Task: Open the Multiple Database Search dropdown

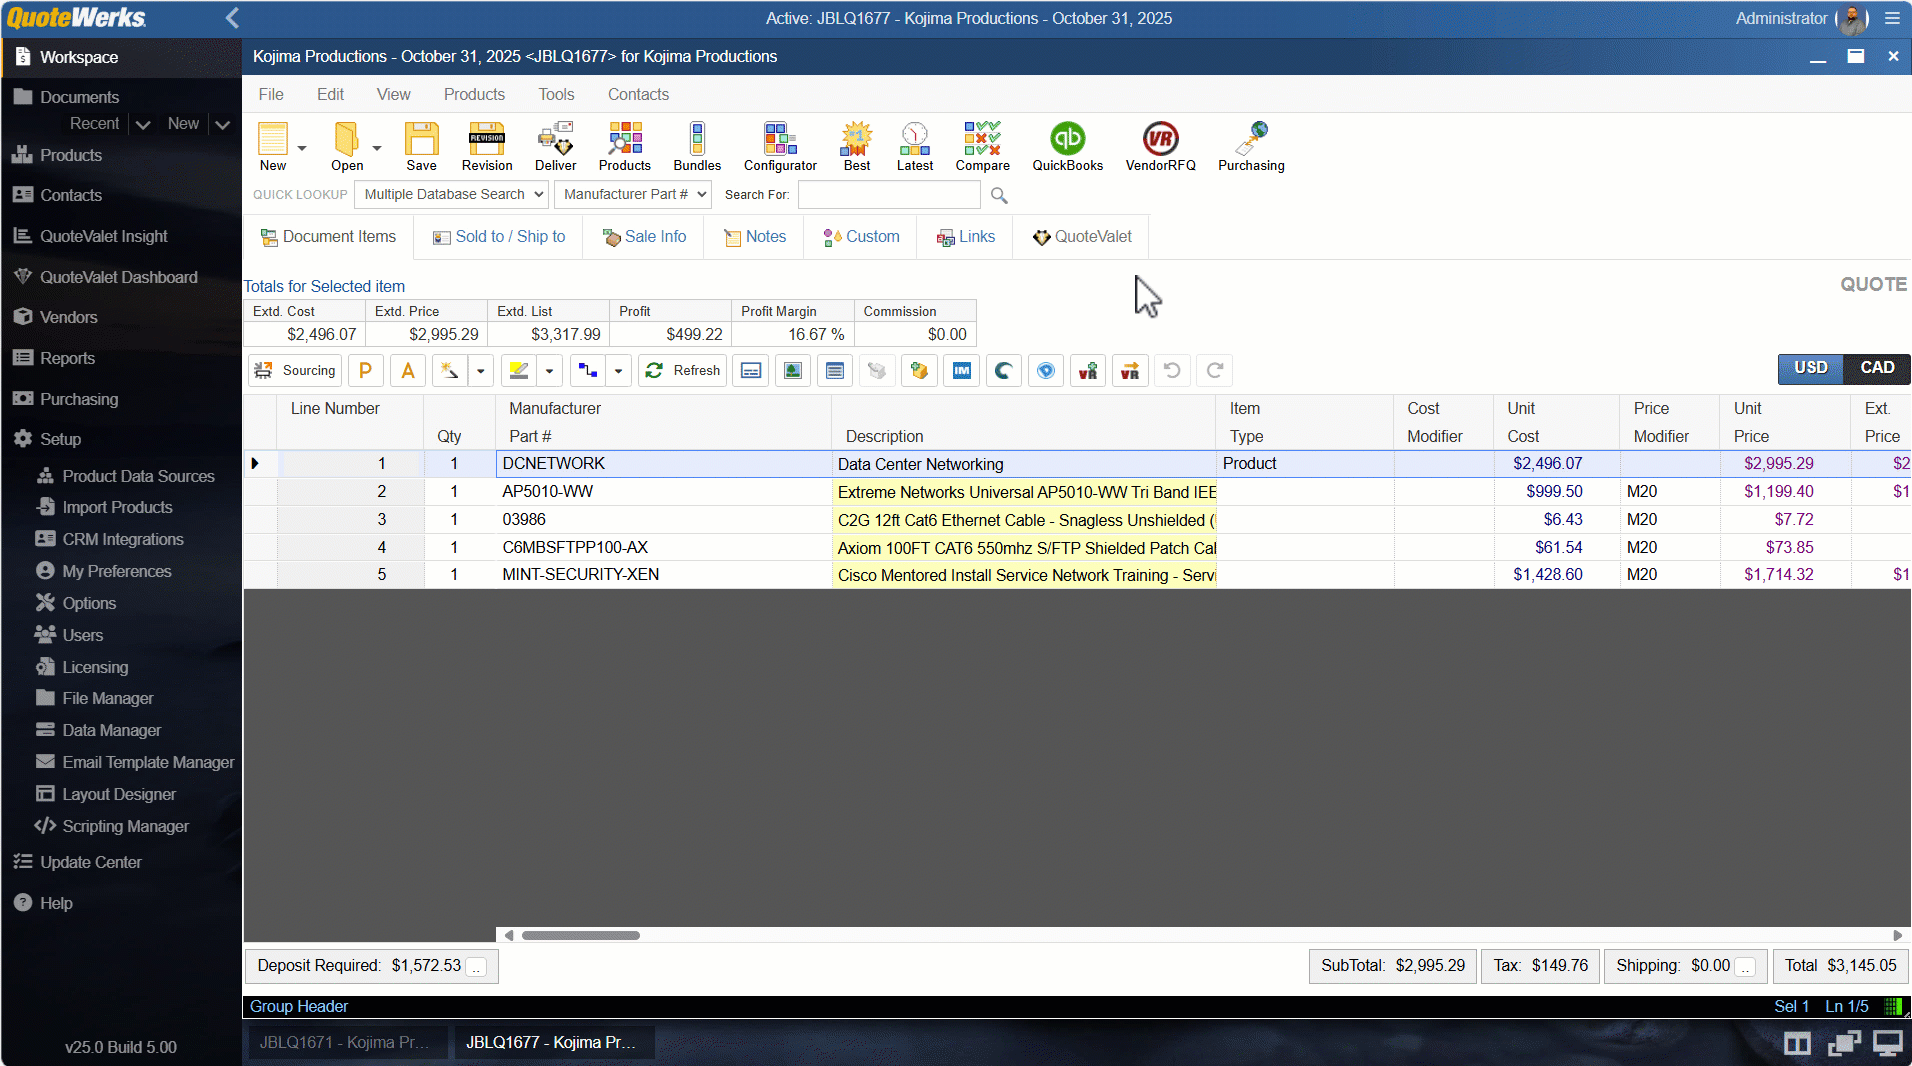Action: coord(452,194)
